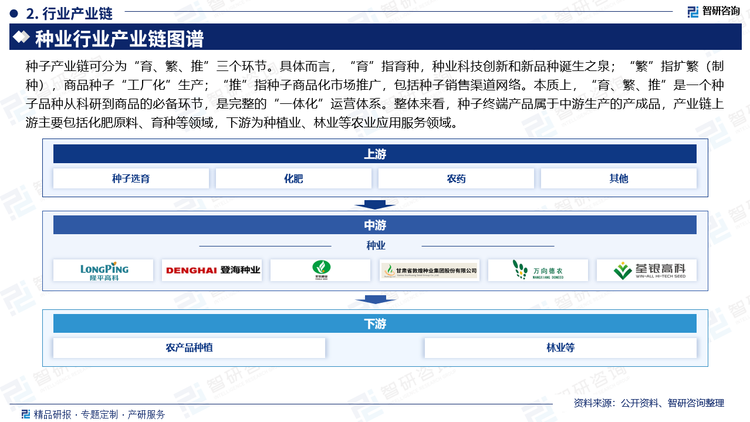Click the title 种业行业产业链图谱
Viewport: 750px width, 422px height.
(119, 38)
